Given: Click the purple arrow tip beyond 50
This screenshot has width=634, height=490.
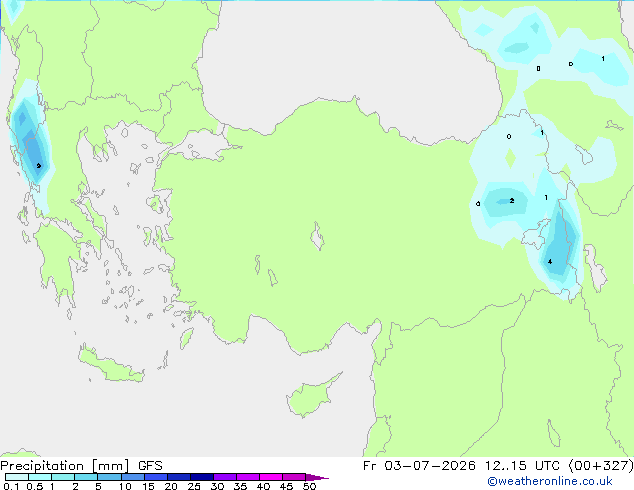Looking at the screenshot, I should pyautogui.click(x=317, y=477).
